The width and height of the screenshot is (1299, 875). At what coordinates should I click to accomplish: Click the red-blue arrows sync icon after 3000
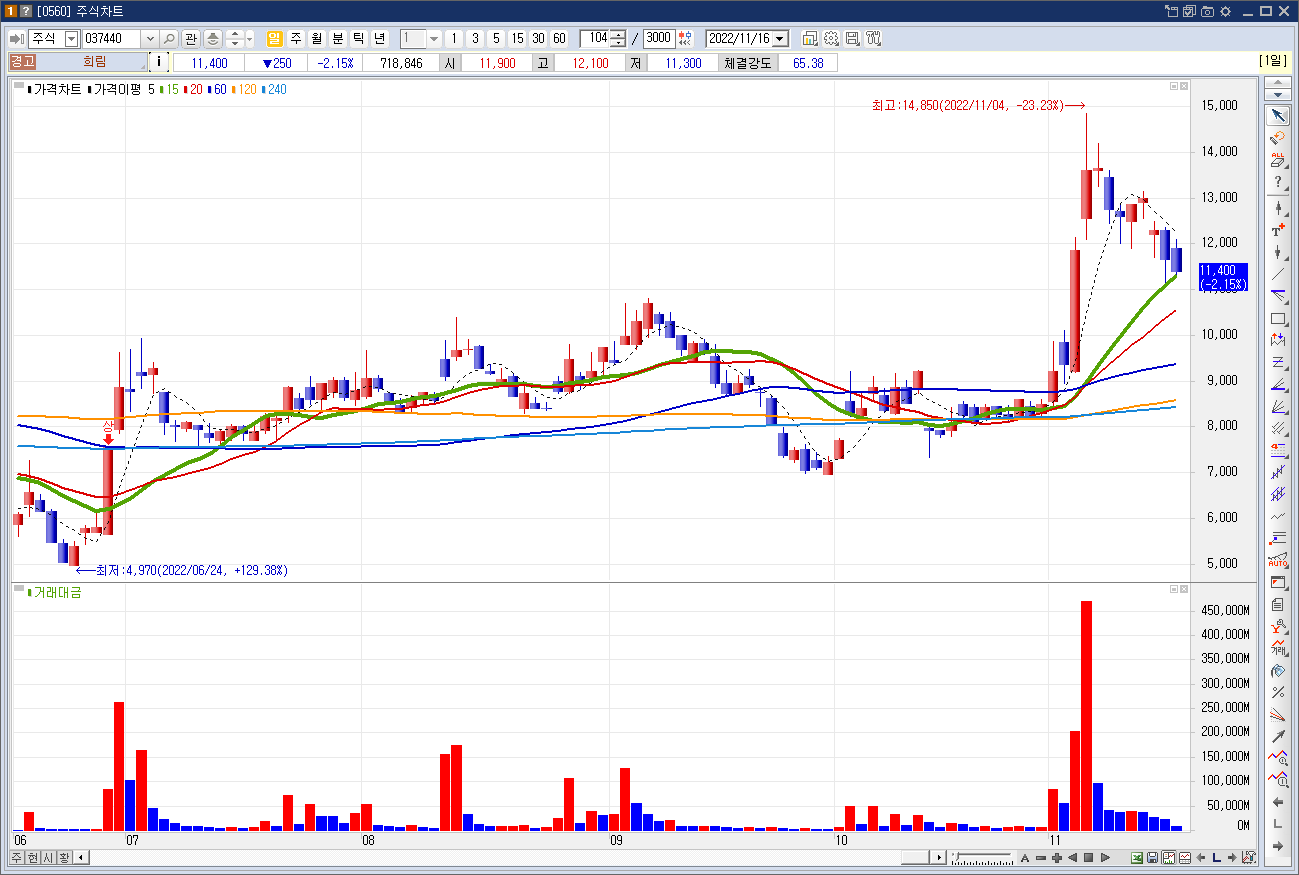(x=685, y=39)
